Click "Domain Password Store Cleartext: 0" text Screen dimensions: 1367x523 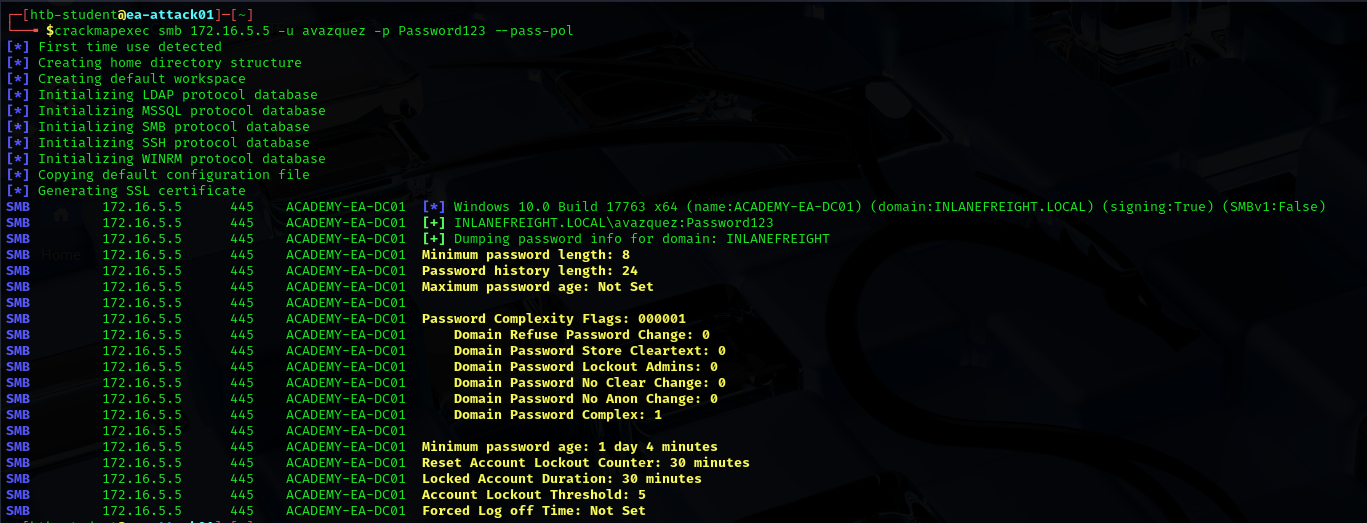[x=590, y=351]
